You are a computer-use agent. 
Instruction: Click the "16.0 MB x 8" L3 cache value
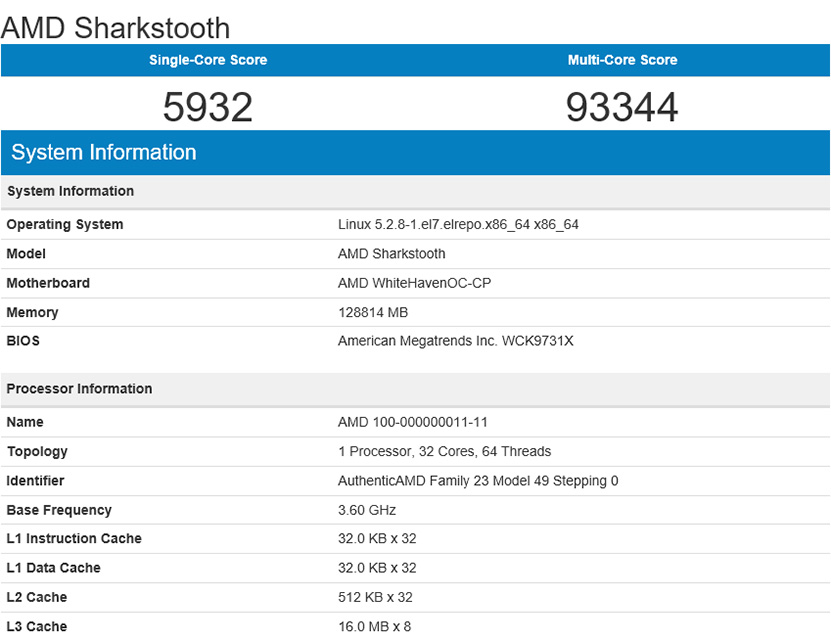pyautogui.click(x=375, y=626)
